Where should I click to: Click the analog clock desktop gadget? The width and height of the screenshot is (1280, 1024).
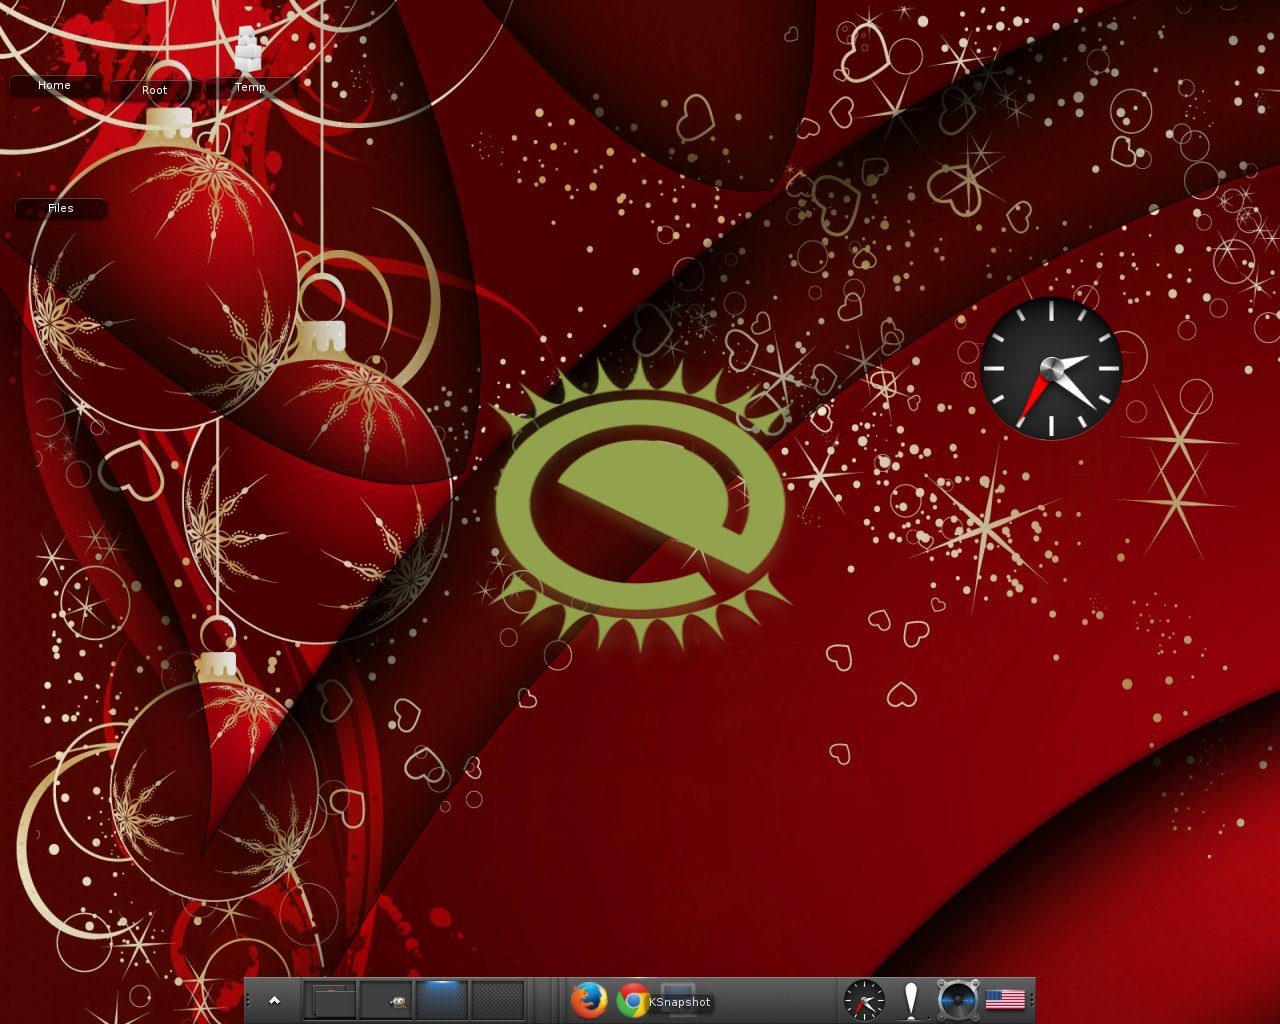(x=1051, y=368)
